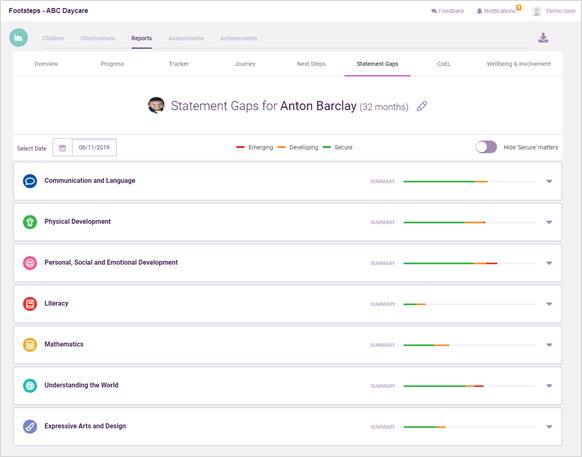This screenshot has width=582, height=457.
Task: Expand Personal, Social and Emotional Development
Action: coord(549,263)
